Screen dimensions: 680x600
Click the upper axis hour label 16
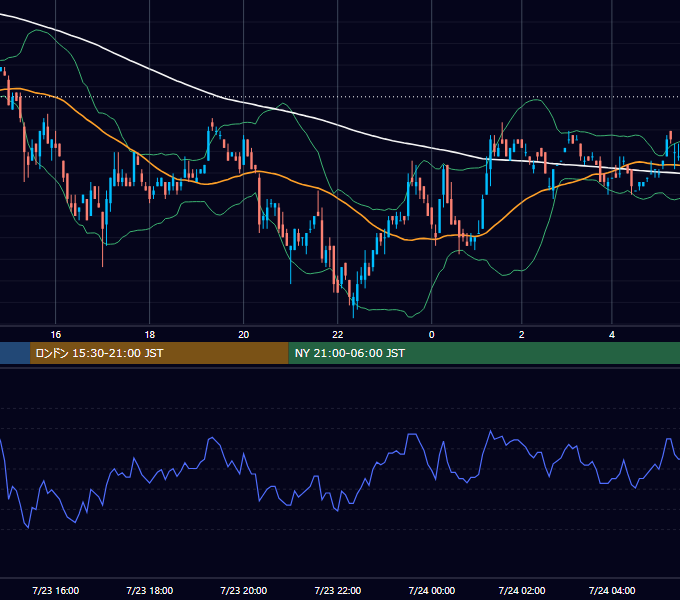click(x=56, y=335)
